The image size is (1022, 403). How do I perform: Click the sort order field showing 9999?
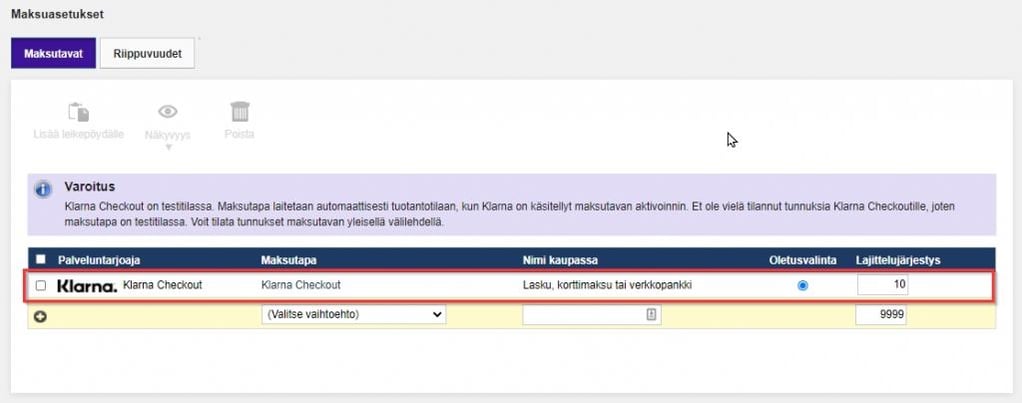(881, 315)
